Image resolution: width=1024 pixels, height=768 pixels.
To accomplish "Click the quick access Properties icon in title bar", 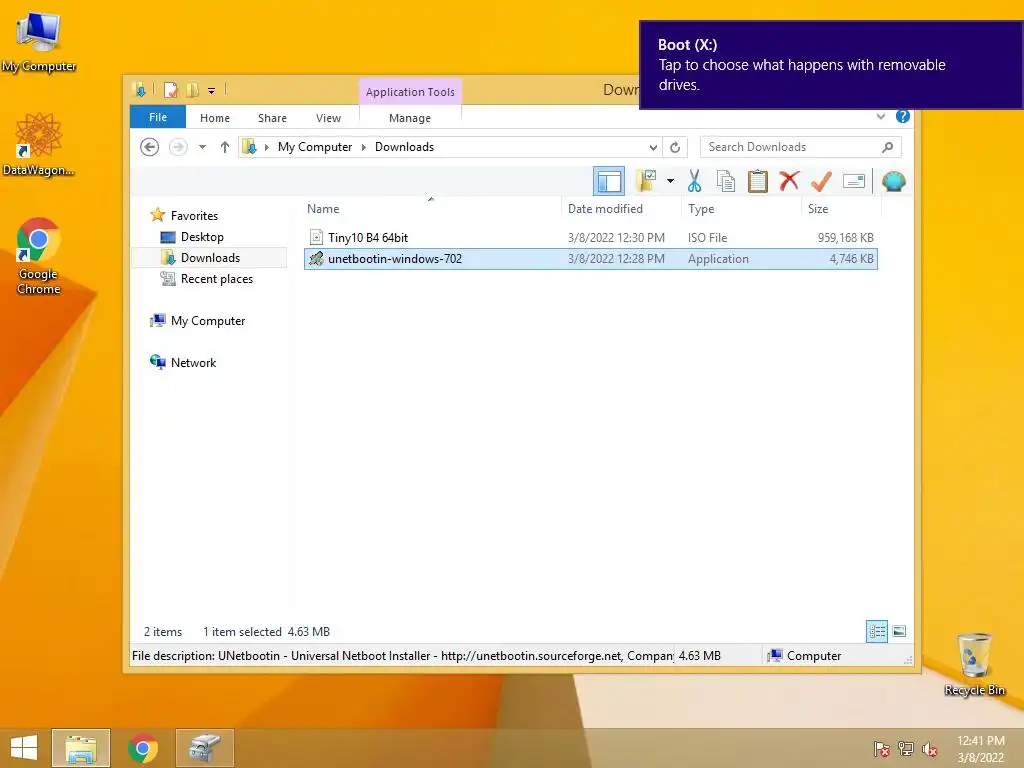I will [171, 90].
